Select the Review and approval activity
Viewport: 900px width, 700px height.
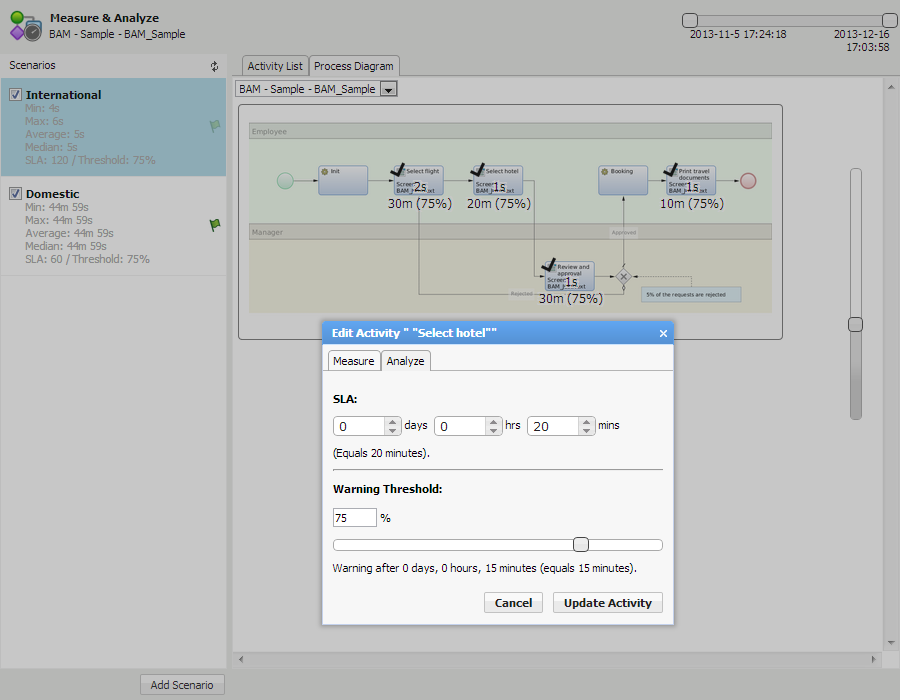click(x=569, y=276)
